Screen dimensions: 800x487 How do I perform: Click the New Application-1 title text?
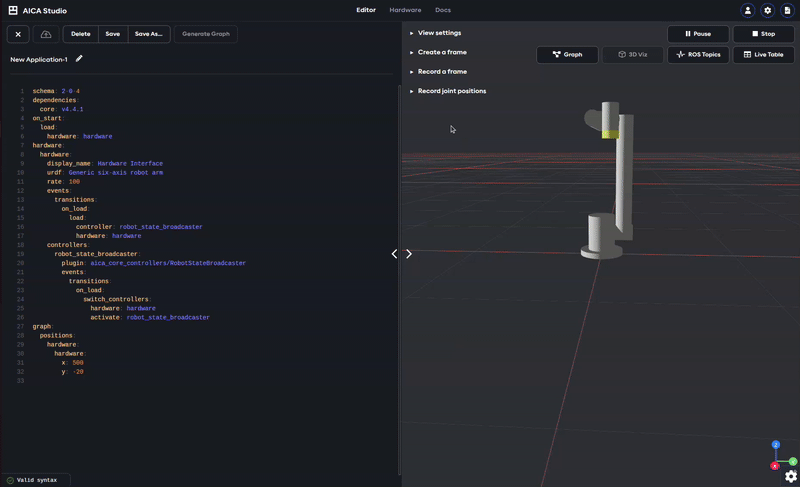[39, 60]
